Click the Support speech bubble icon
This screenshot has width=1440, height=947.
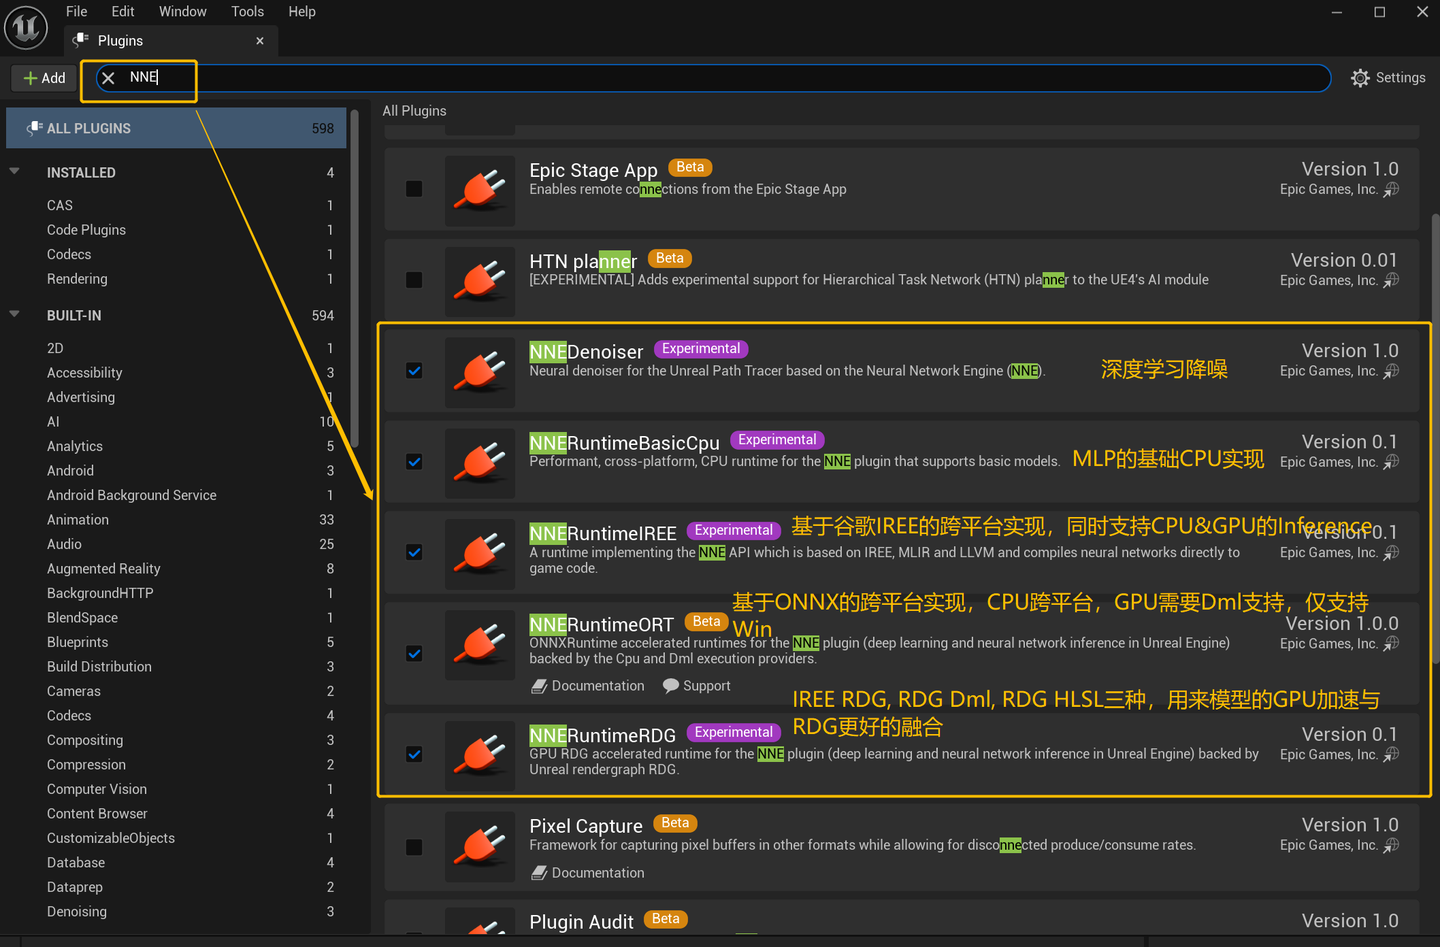pyautogui.click(x=671, y=686)
